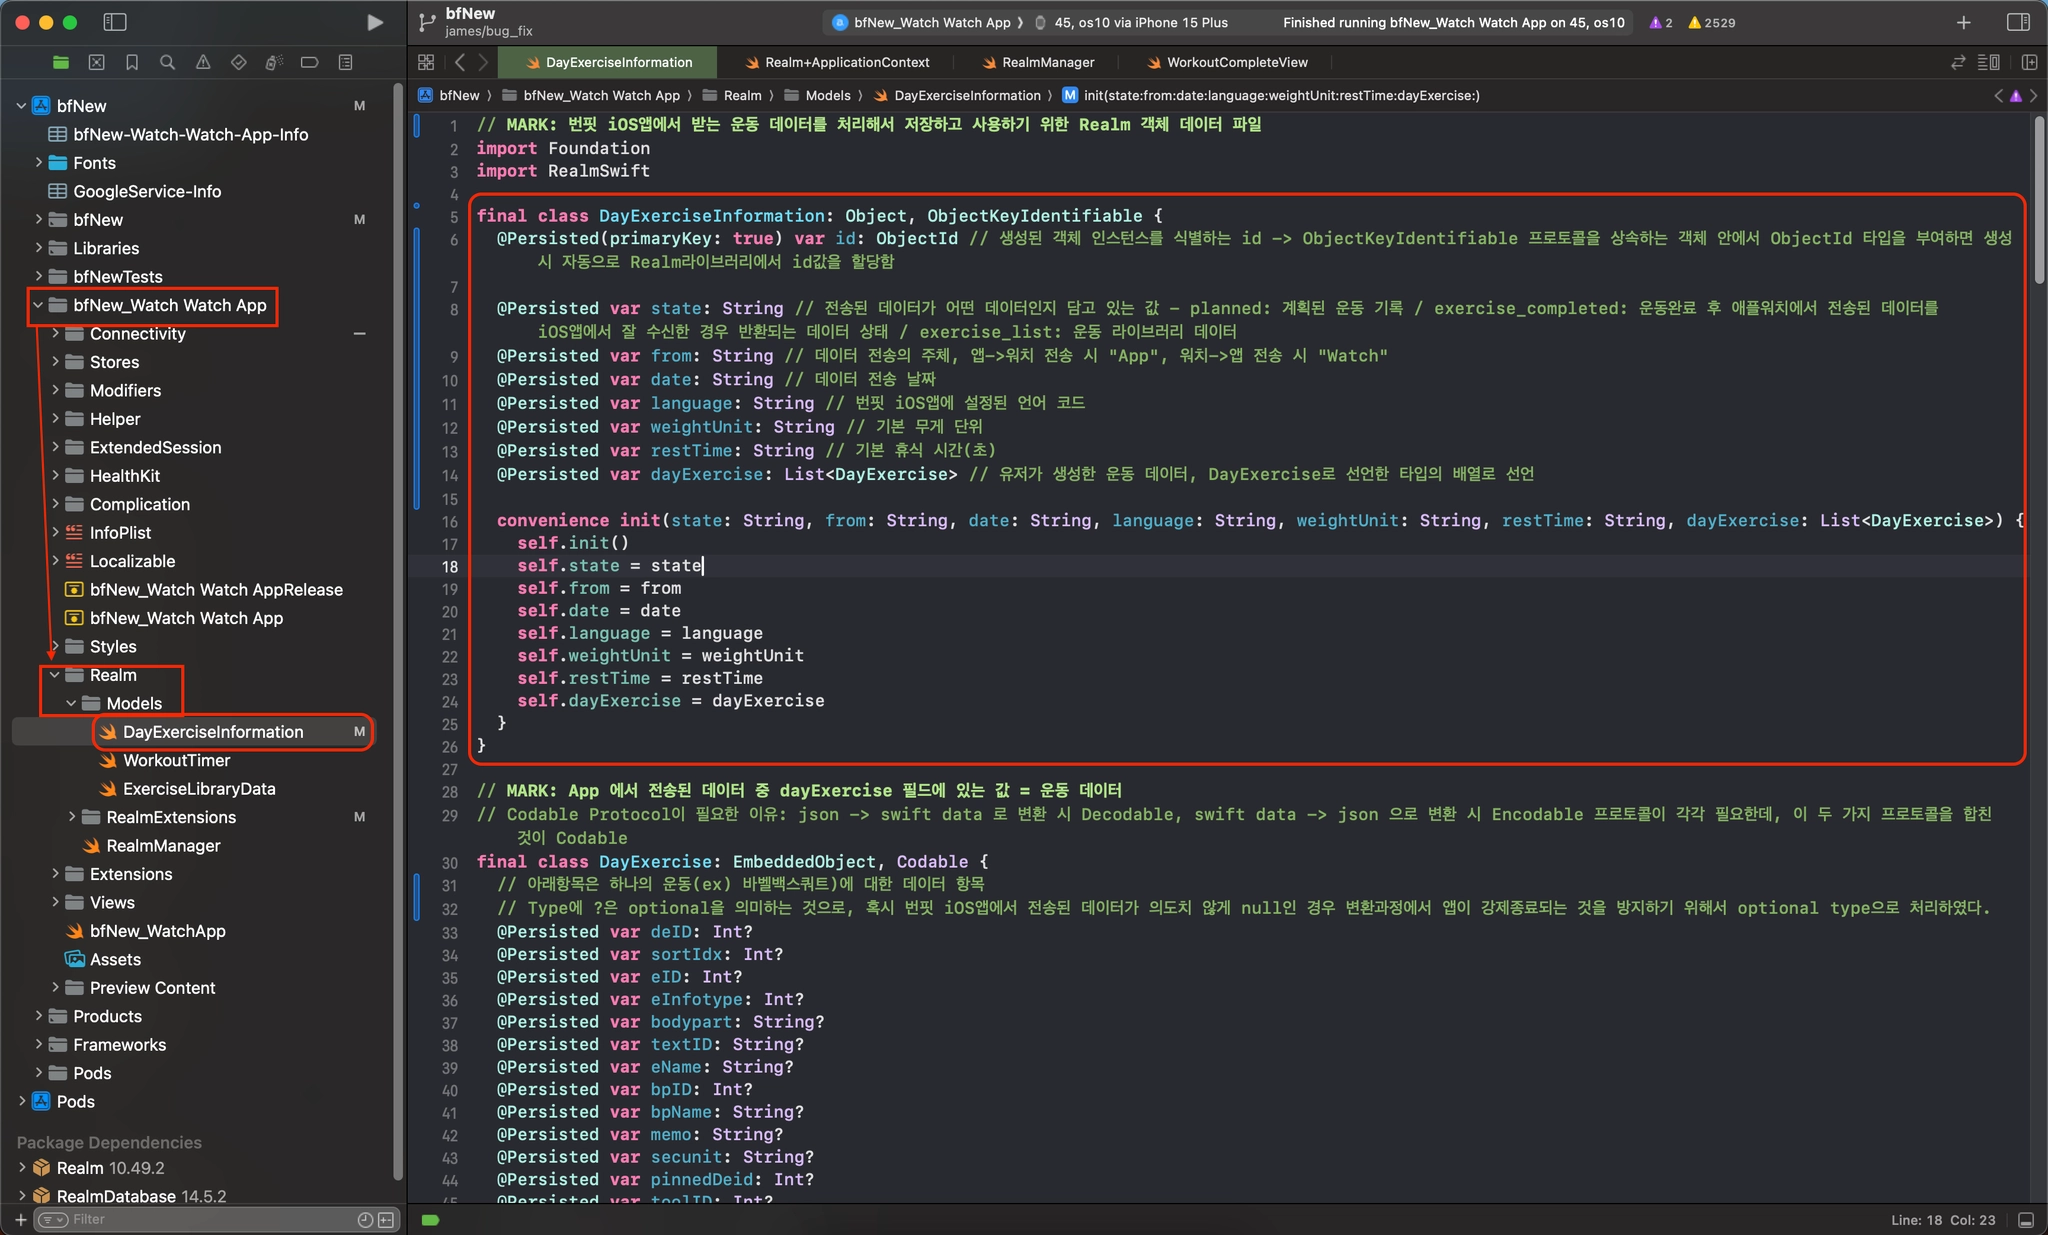Viewport: 2048px width, 1235px height.
Task: Open the Bookmark navigator
Action: click(132, 62)
